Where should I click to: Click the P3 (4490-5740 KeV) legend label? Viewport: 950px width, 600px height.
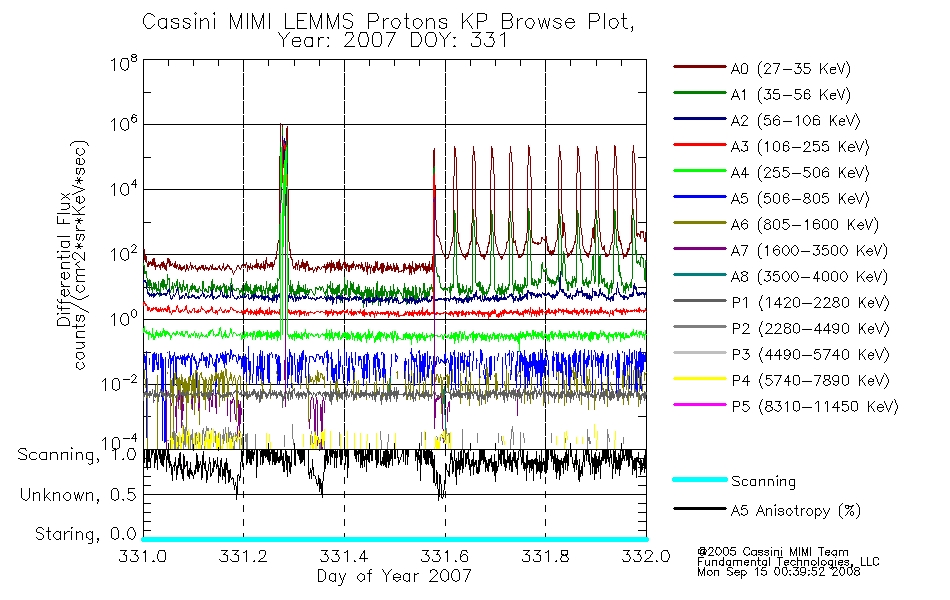[810, 355]
